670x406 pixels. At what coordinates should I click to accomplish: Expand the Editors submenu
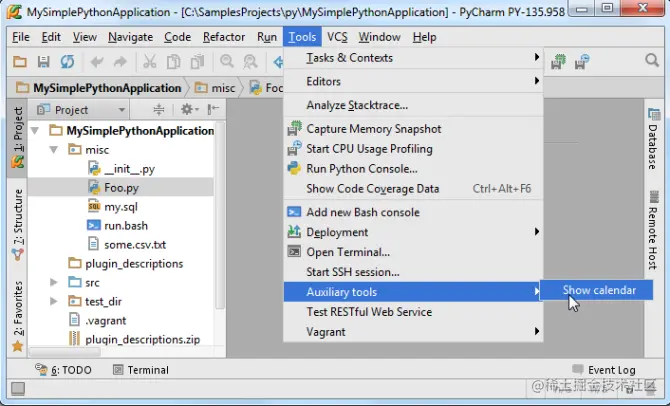(x=413, y=81)
